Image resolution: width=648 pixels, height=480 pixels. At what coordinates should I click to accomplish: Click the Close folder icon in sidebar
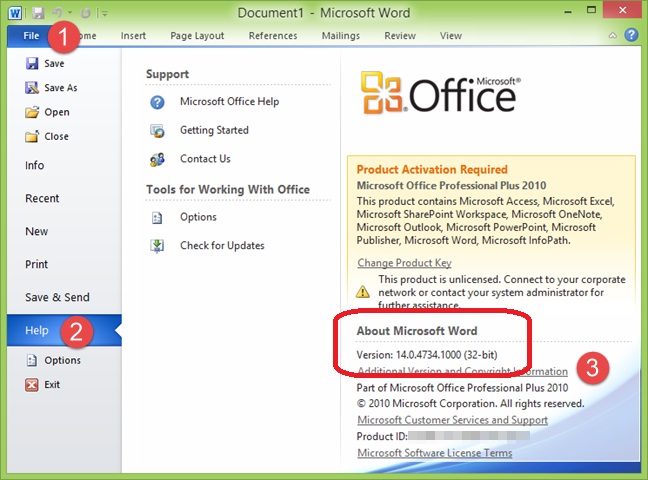(x=32, y=136)
